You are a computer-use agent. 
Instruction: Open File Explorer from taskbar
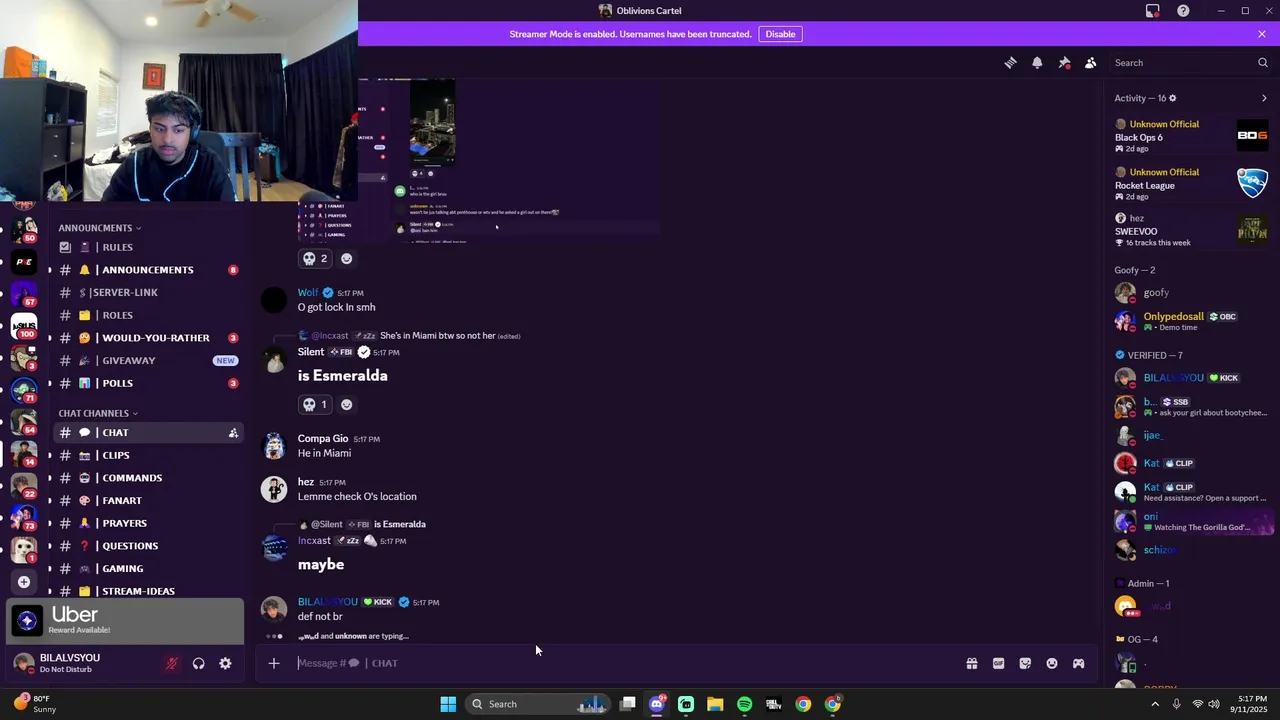click(x=715, y=704)
